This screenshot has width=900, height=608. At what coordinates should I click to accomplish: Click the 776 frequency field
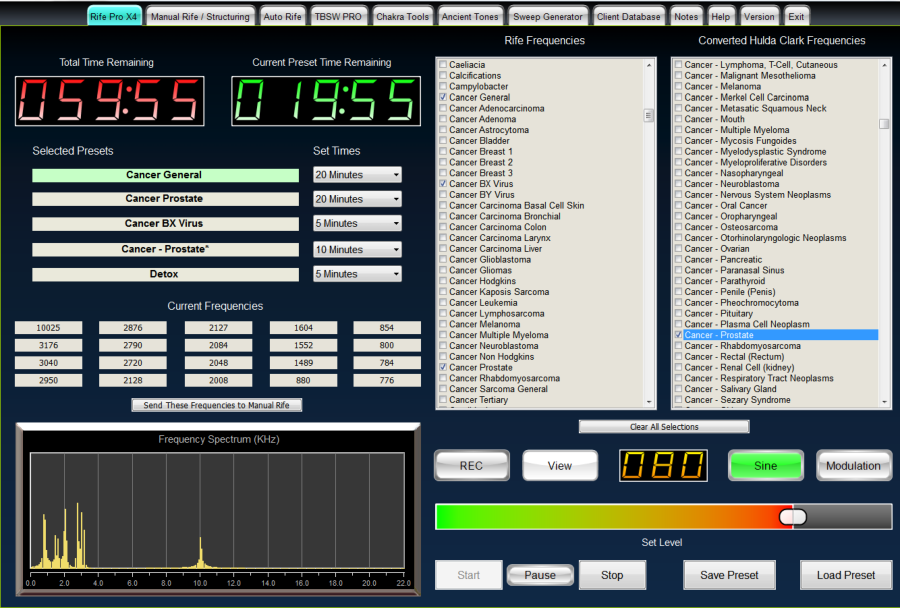pyautogui.click(x=386, y=380)
